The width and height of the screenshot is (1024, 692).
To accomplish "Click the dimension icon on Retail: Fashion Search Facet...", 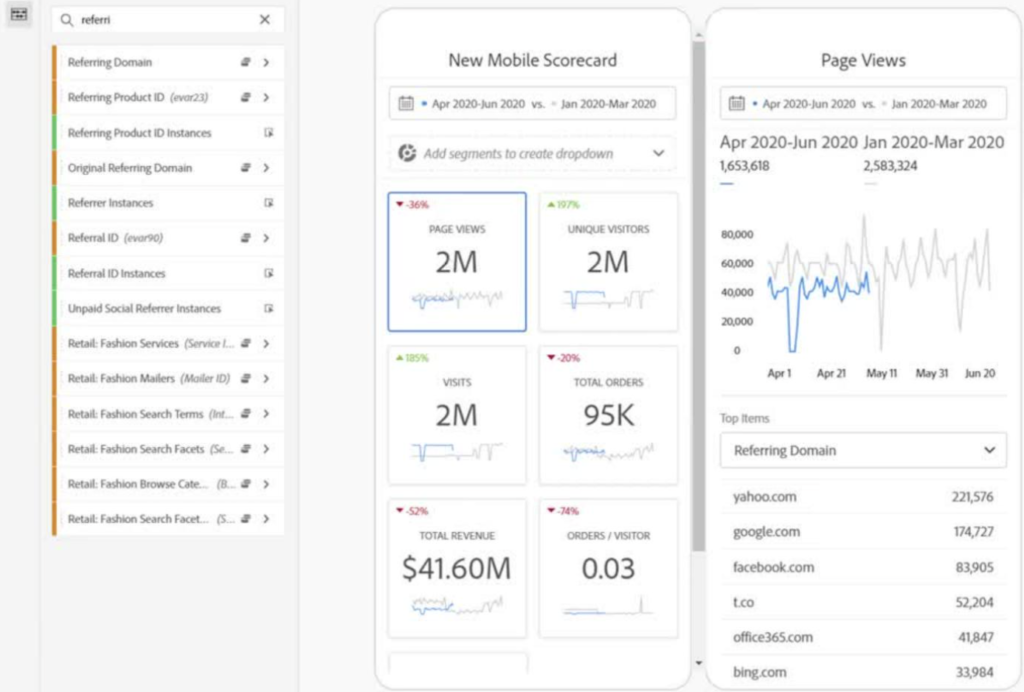I will coord(246,519).
